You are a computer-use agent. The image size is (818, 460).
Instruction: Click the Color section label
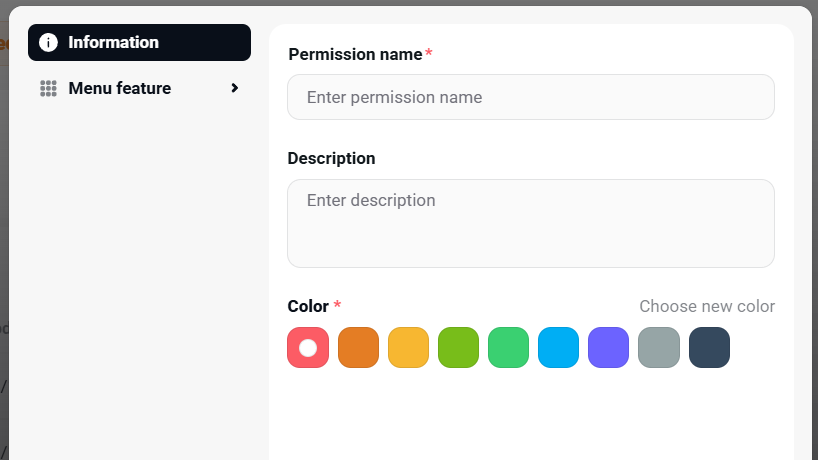pyautogui.click(x=308, y=306)
